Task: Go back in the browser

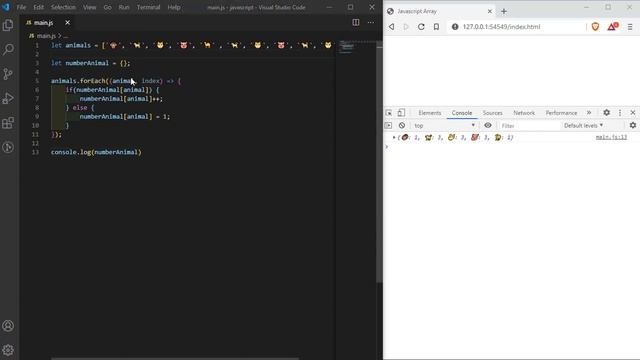Action: pos(391,27)
